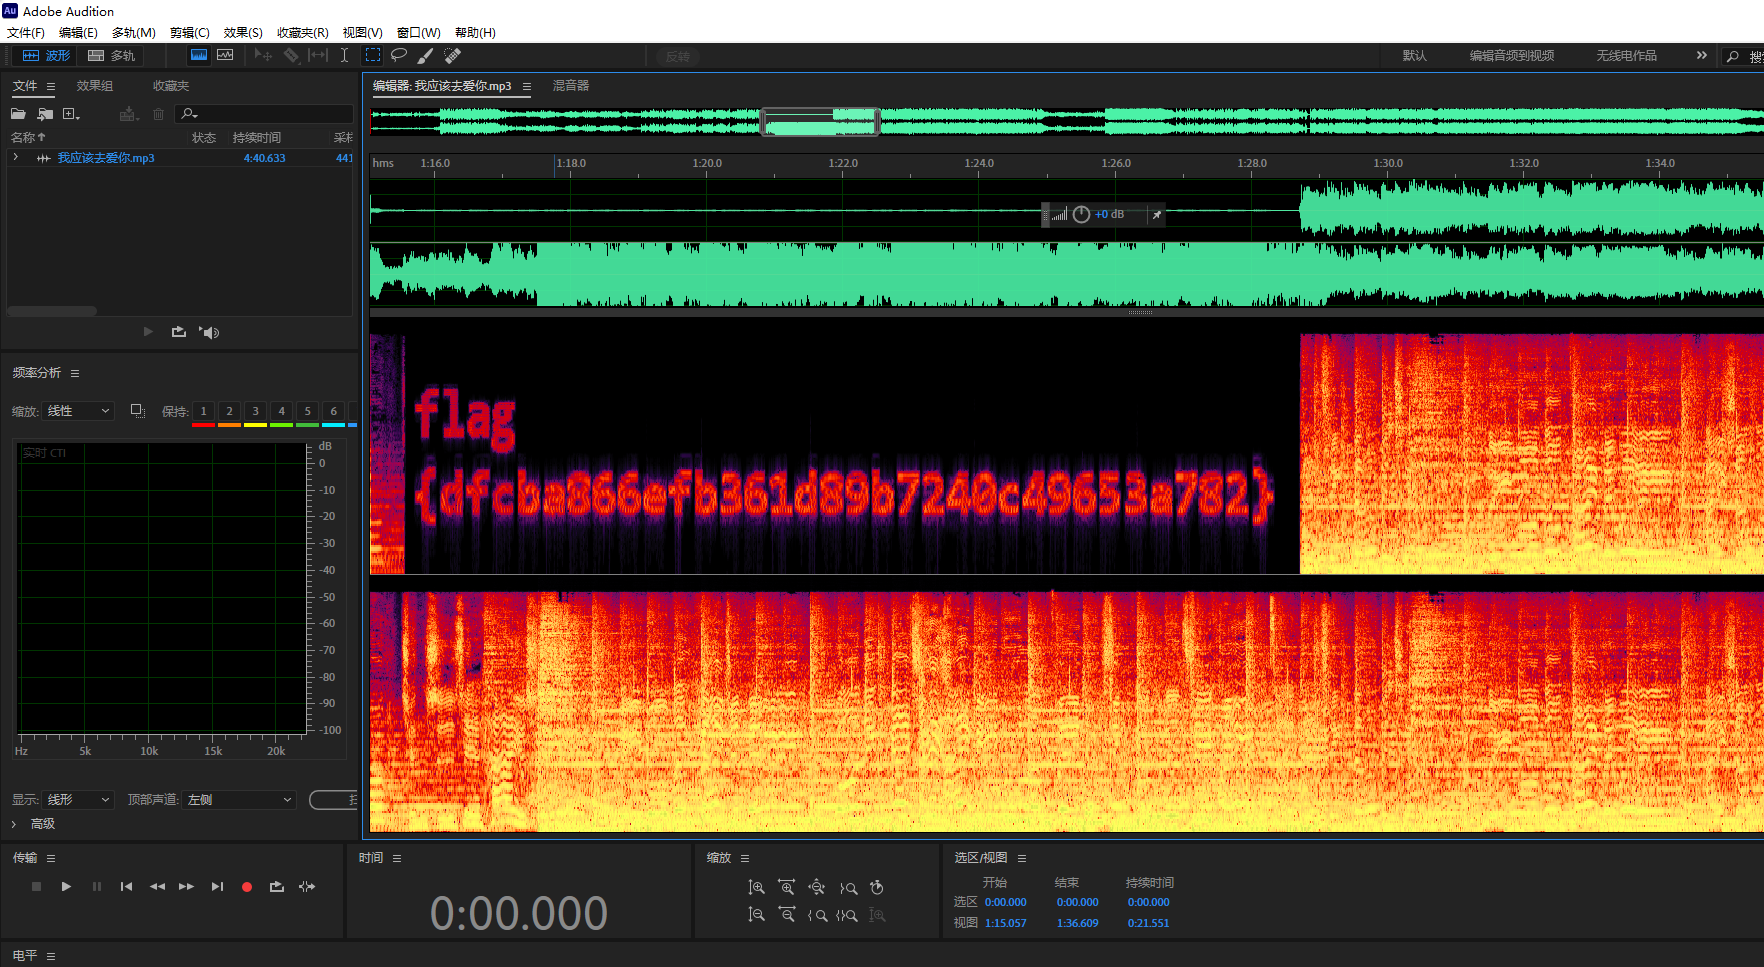This screenshot has width=1764, height=967.
Task: Toggle spectral pitch display button
Action: click(225, 55)
